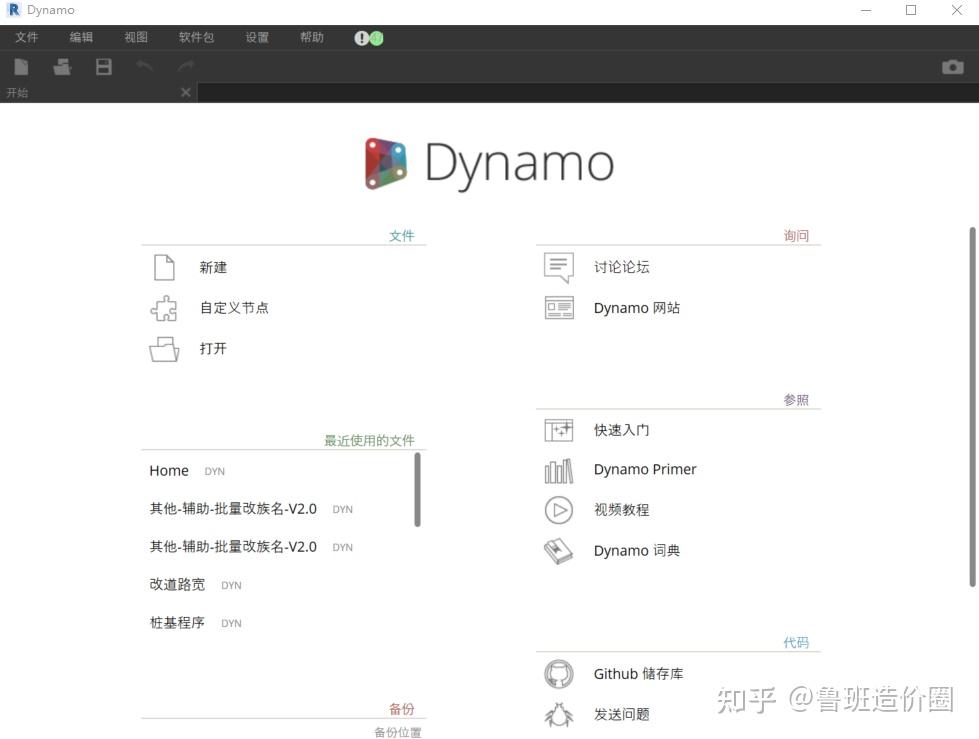Open the Dynamo Primer guide
The height and width of the screenshot is (739, 979).
[x=645, y=469]
